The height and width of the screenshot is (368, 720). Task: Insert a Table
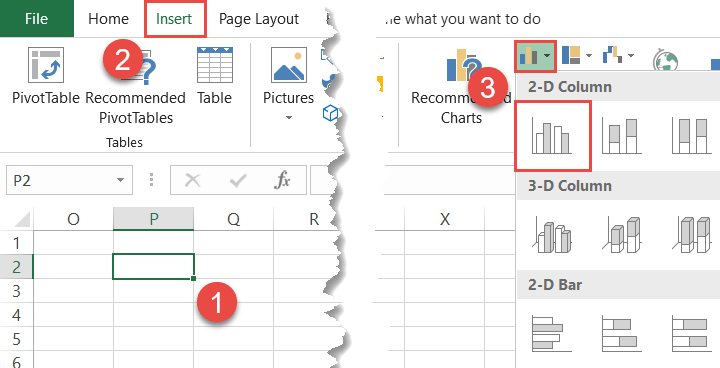coord(214,76)
